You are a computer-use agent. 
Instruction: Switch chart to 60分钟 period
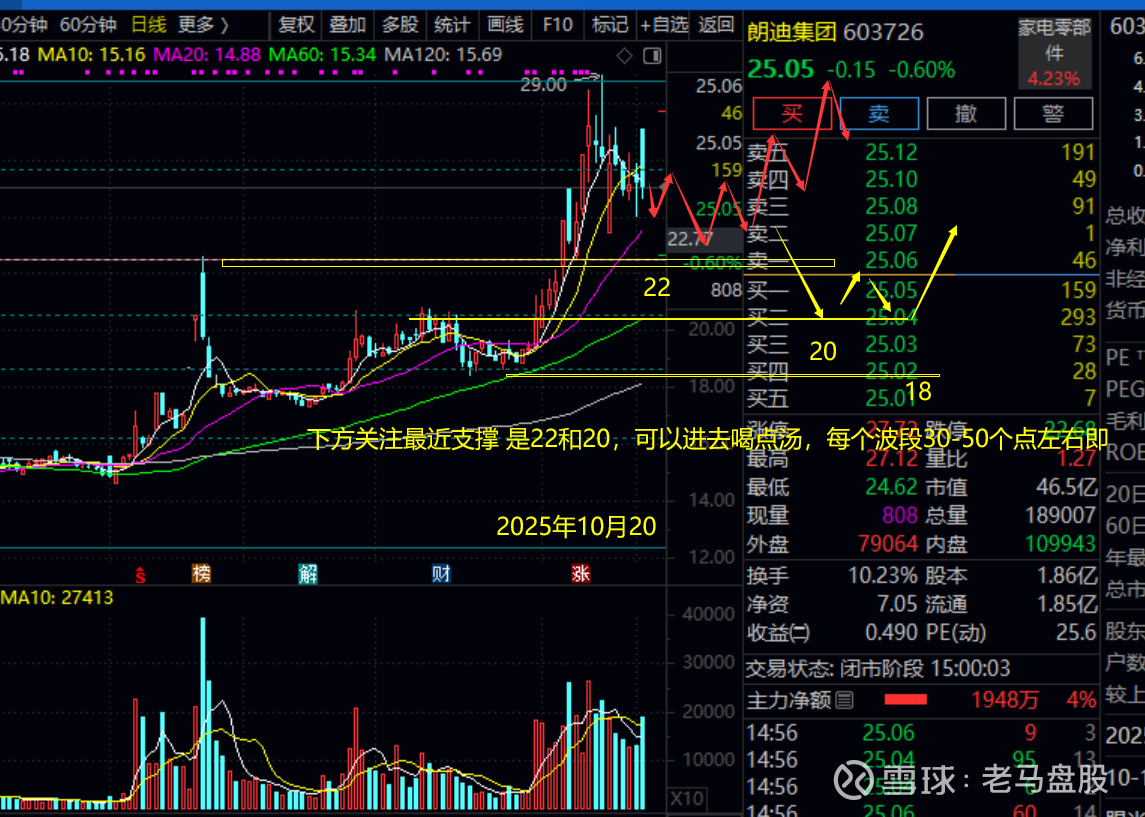(x=88, y=25)
